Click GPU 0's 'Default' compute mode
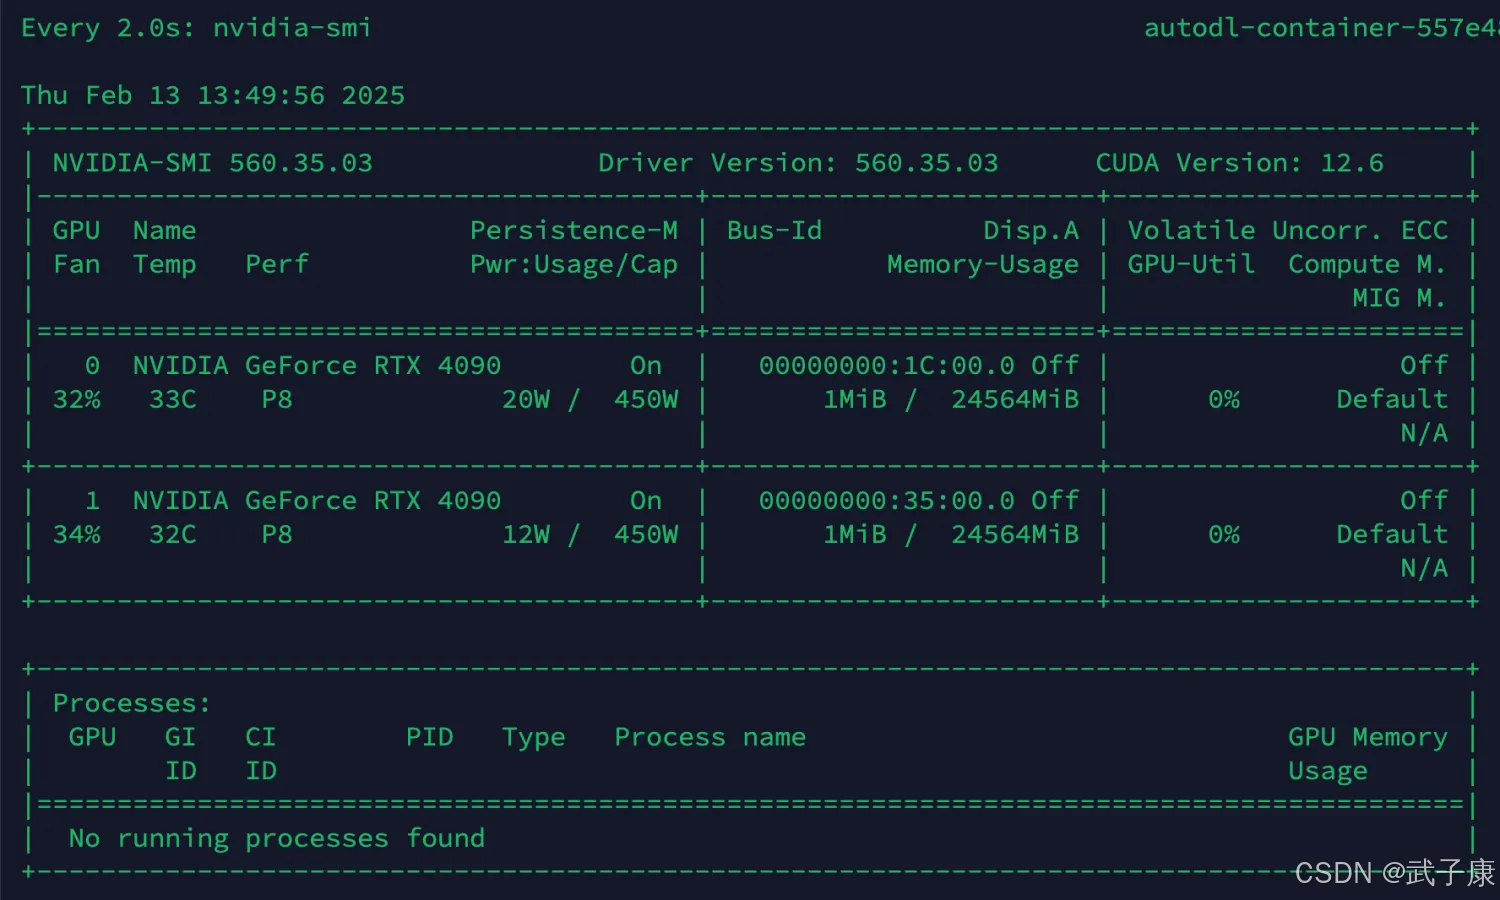 point(1392,400)
